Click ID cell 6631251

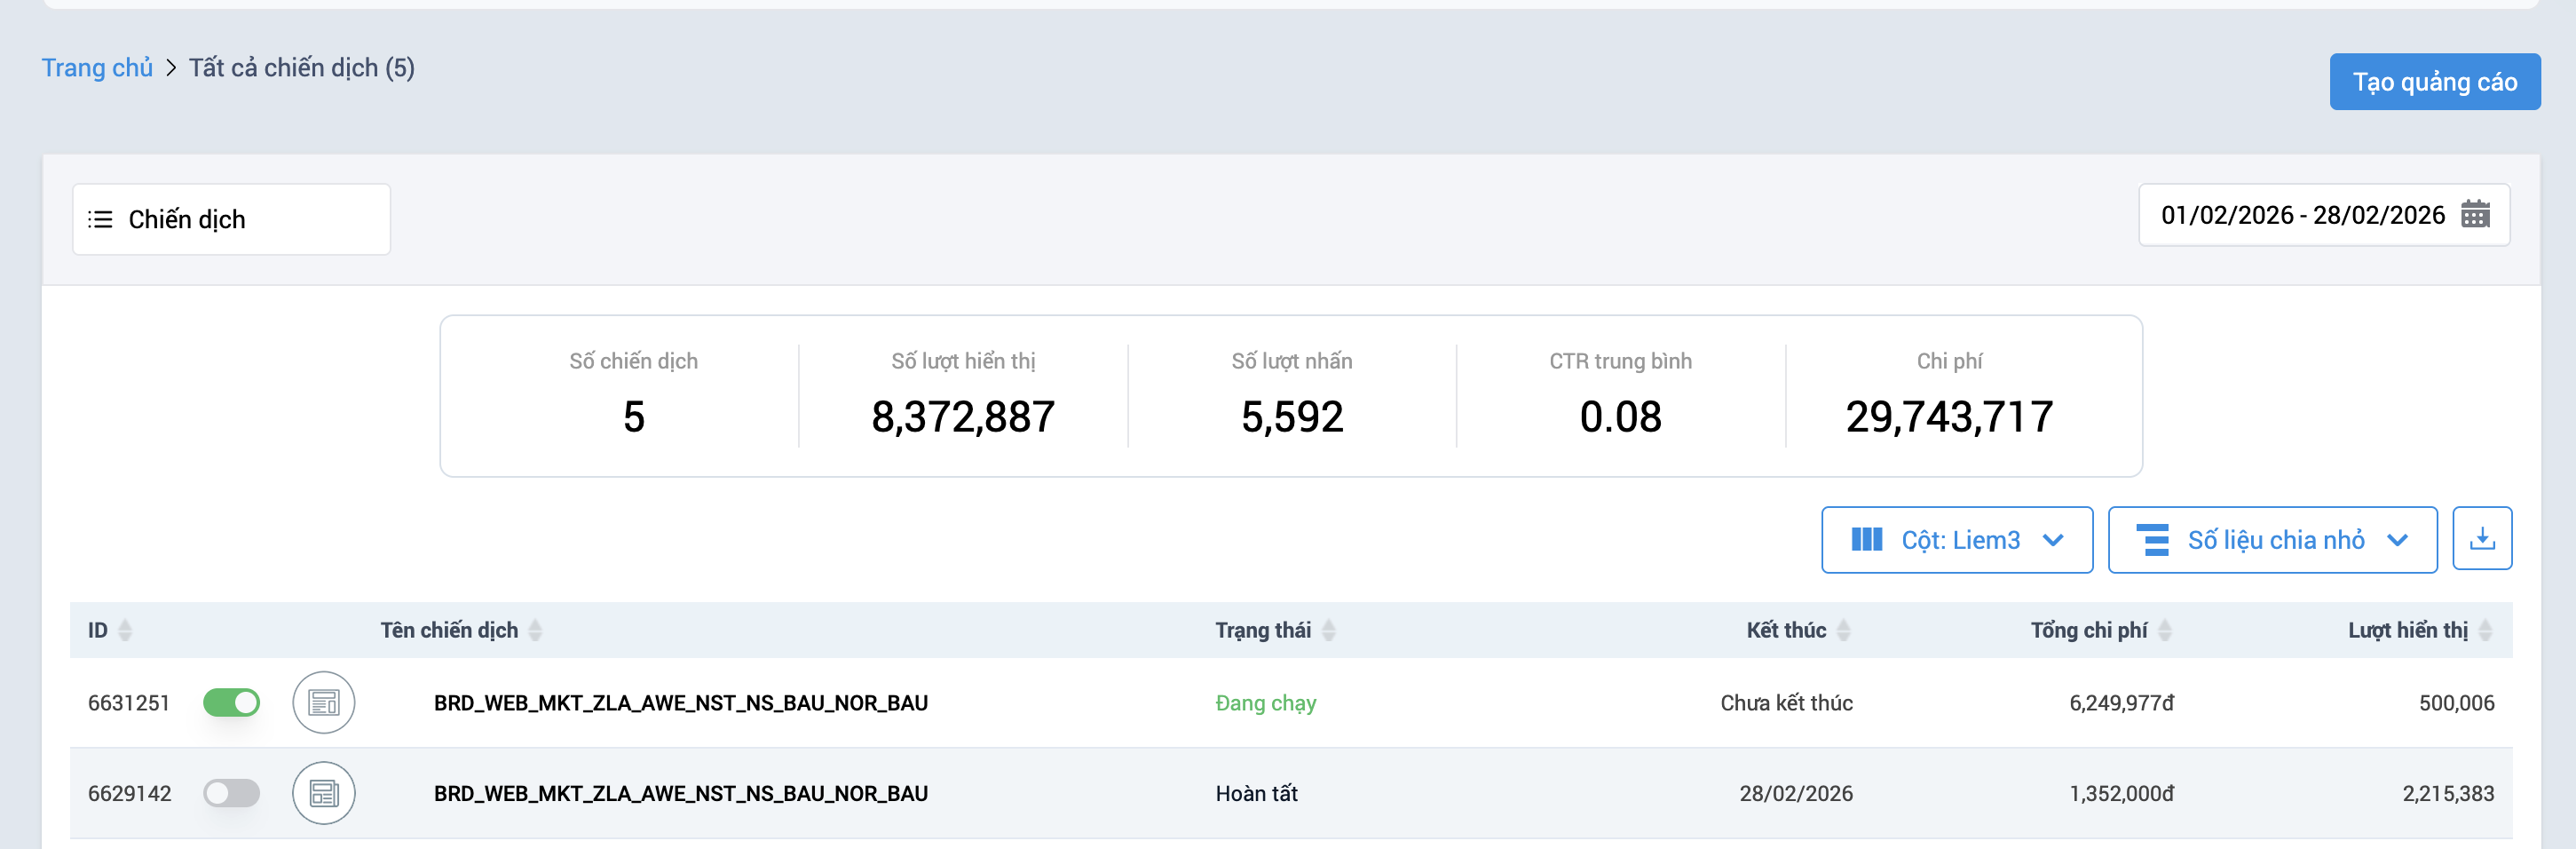[129, 703]
